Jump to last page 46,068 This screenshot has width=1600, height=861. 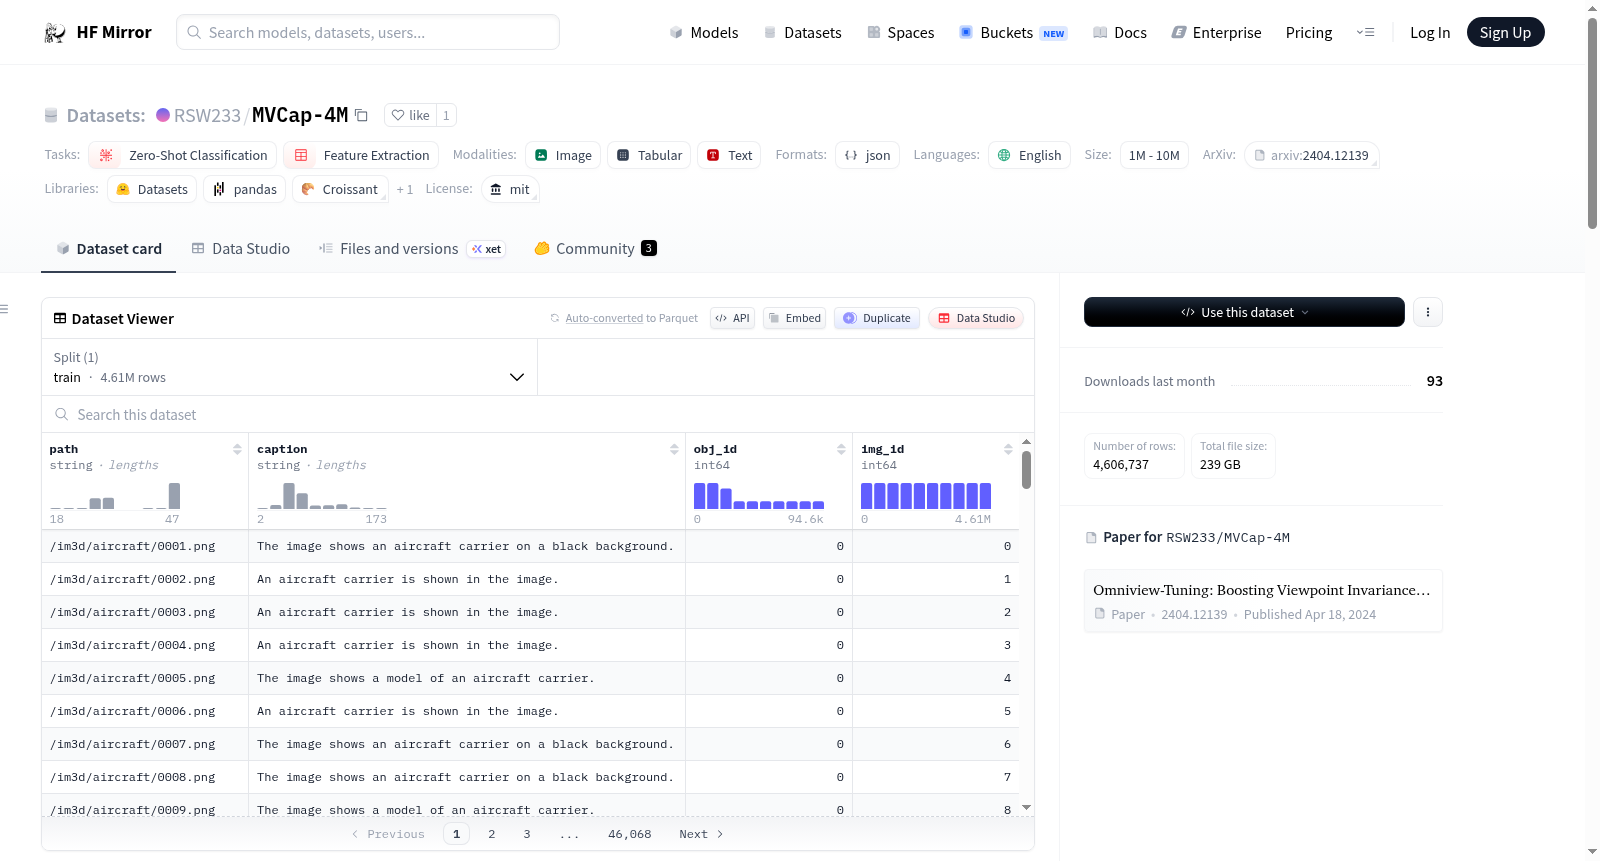point(630,834)
